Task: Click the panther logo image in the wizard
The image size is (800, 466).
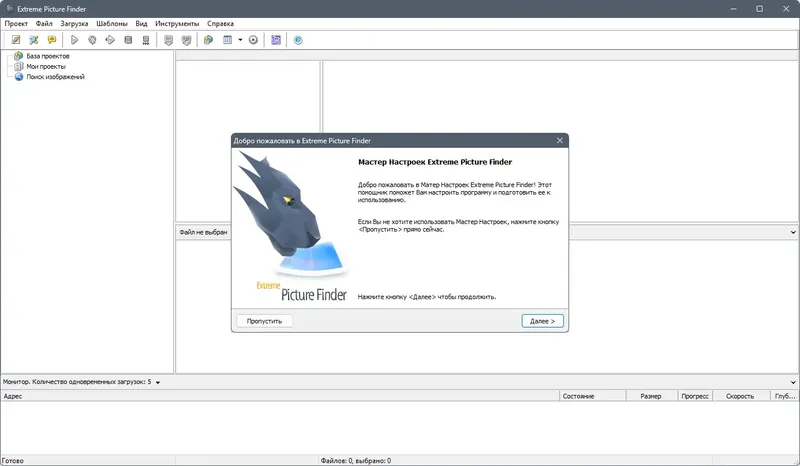Action: click(291, 227)
